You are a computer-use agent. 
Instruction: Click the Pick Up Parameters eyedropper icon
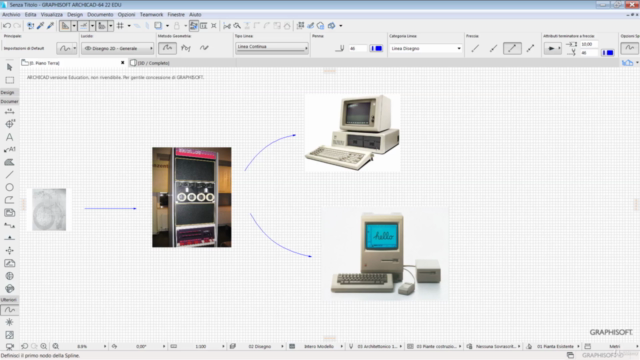click(41, 26)
